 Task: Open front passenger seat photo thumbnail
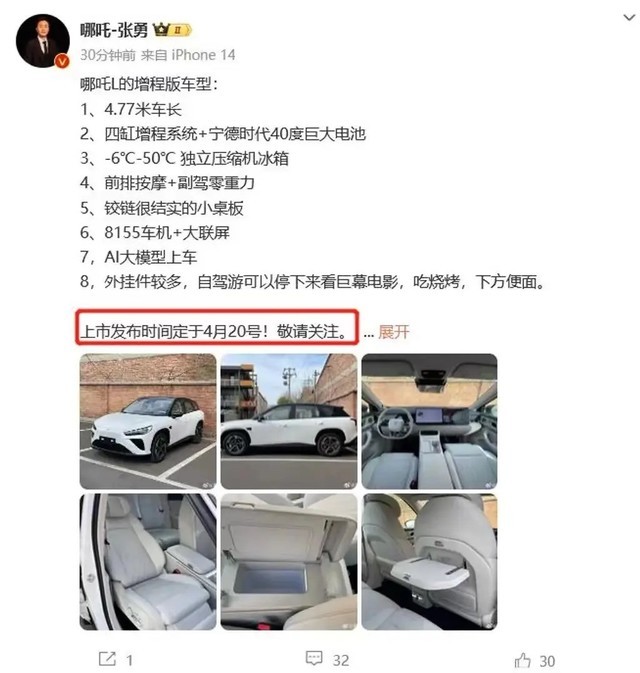click(x=148, y=561)
